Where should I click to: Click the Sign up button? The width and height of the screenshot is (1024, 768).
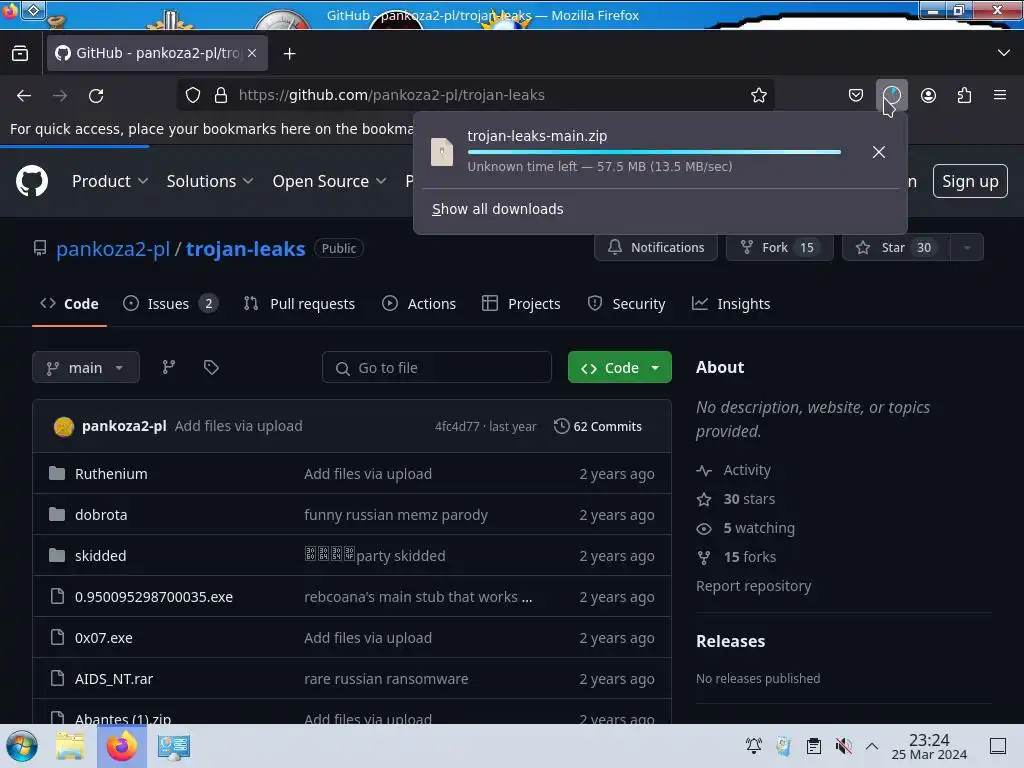[x=970, y=181]
